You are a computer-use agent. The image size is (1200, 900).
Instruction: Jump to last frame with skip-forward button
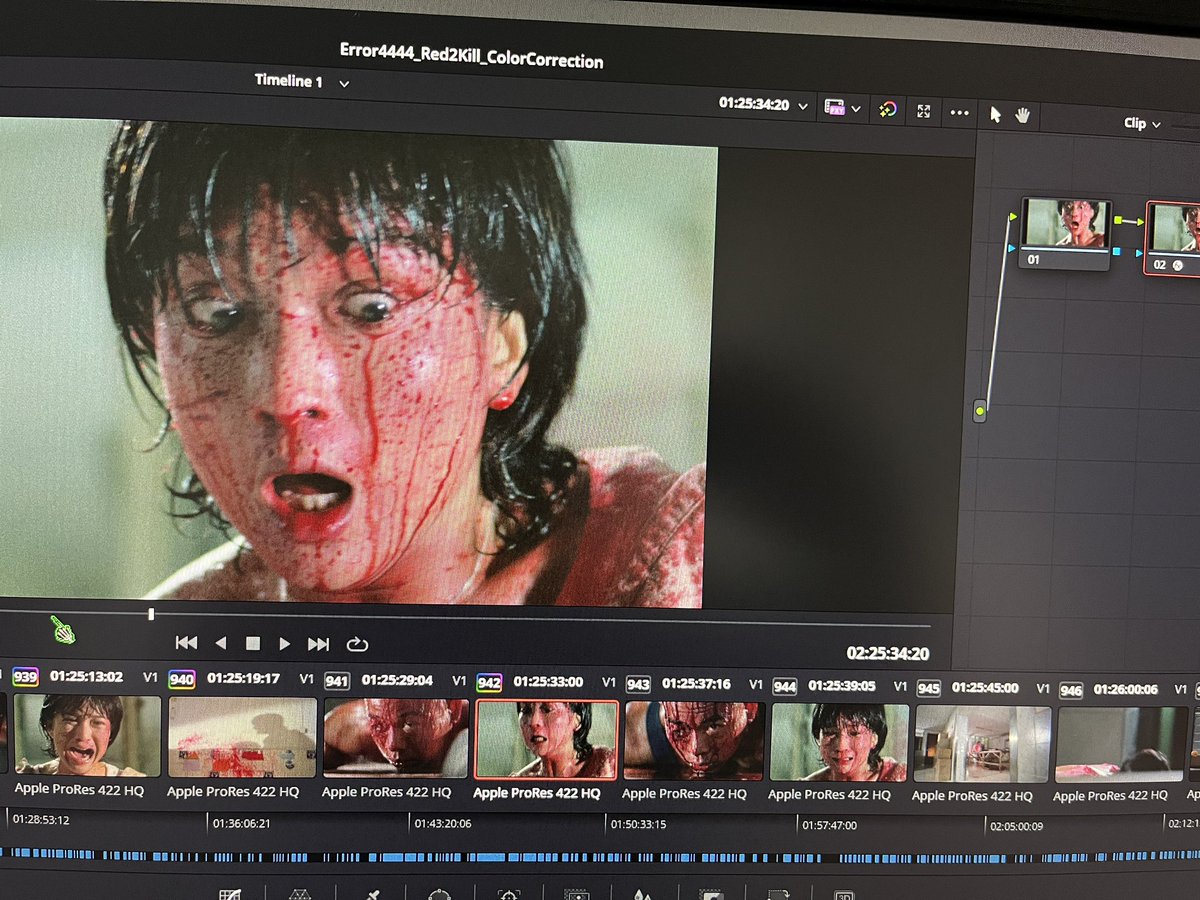319,645
